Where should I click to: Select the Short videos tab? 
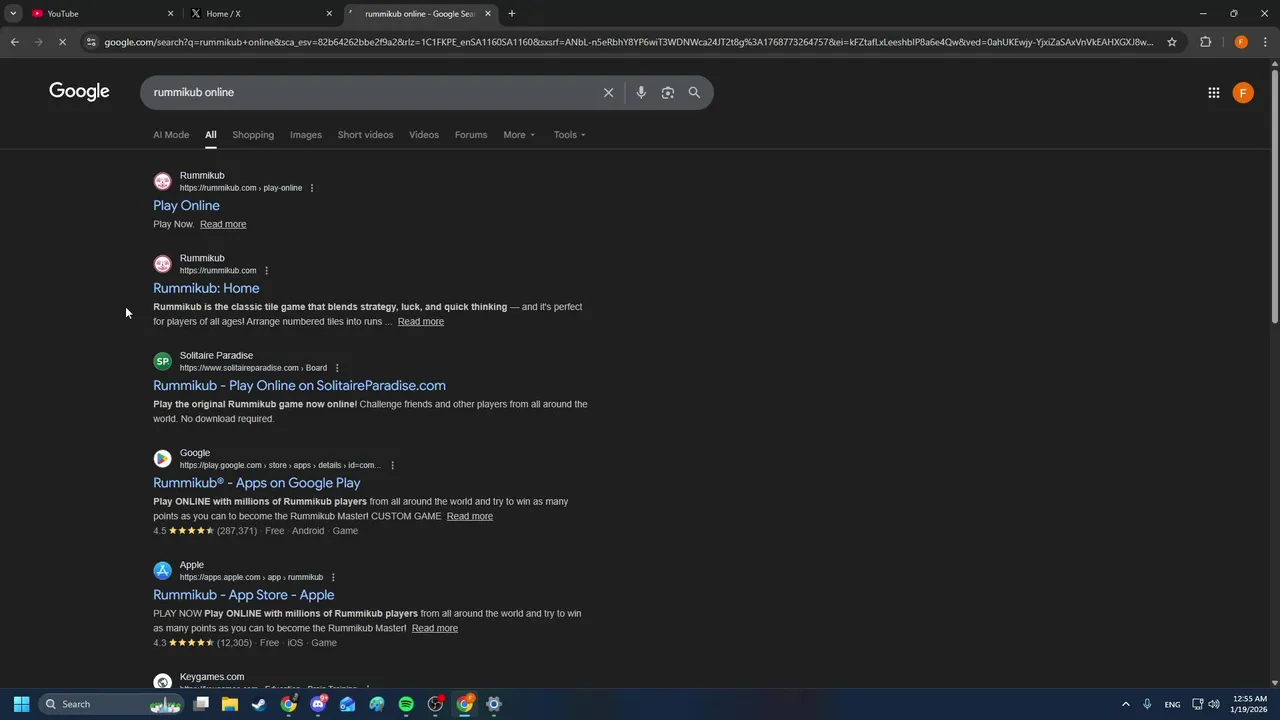[365, 135]
